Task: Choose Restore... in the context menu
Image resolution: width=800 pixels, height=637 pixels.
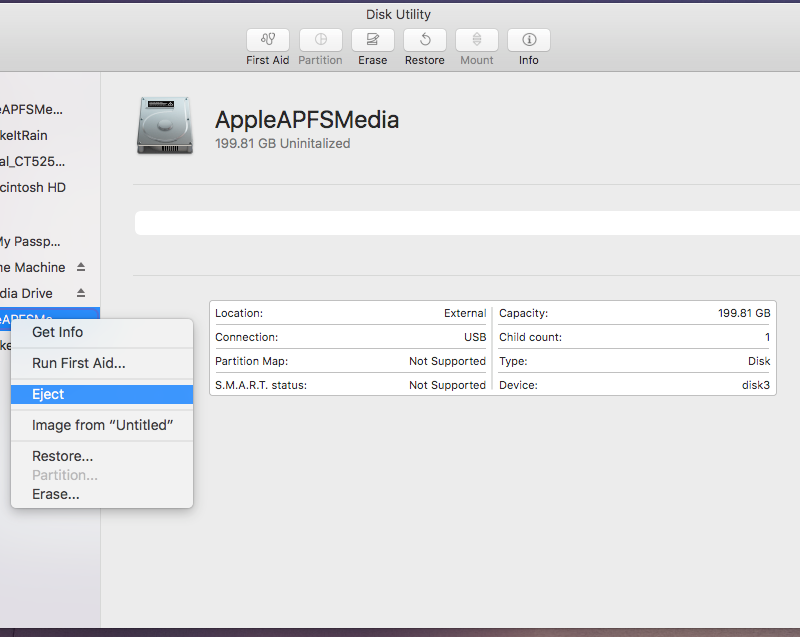Action: pos(102,456)
